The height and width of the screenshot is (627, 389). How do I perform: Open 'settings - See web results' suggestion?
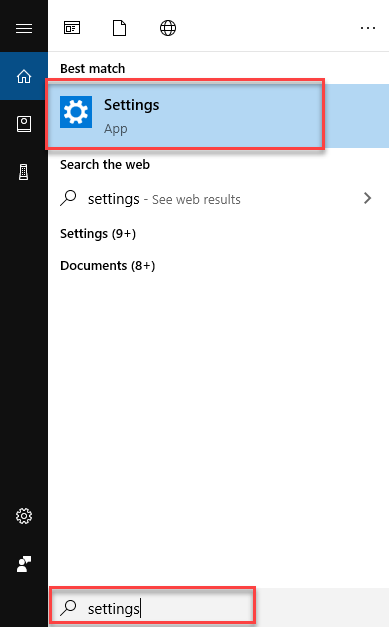(218, 199)
